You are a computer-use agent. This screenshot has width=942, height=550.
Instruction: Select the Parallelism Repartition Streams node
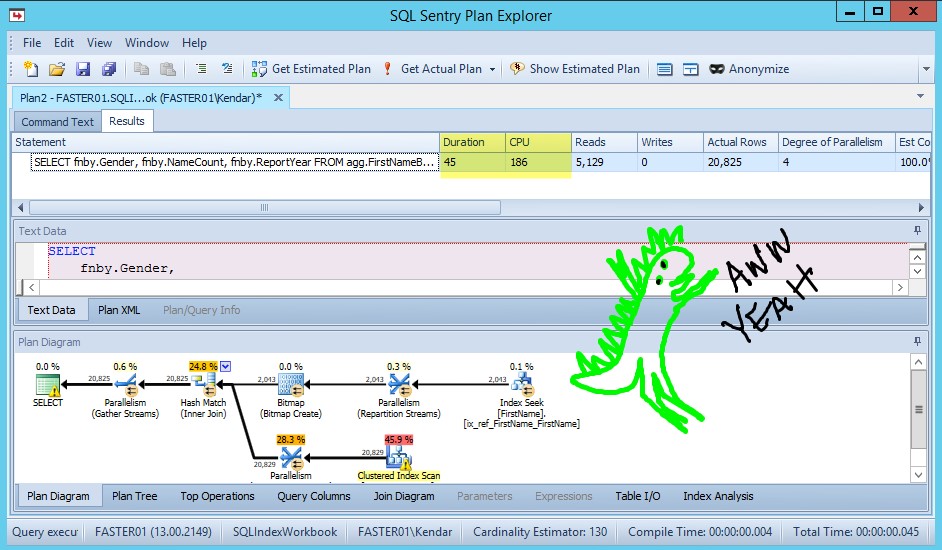(x=399, y=390)
